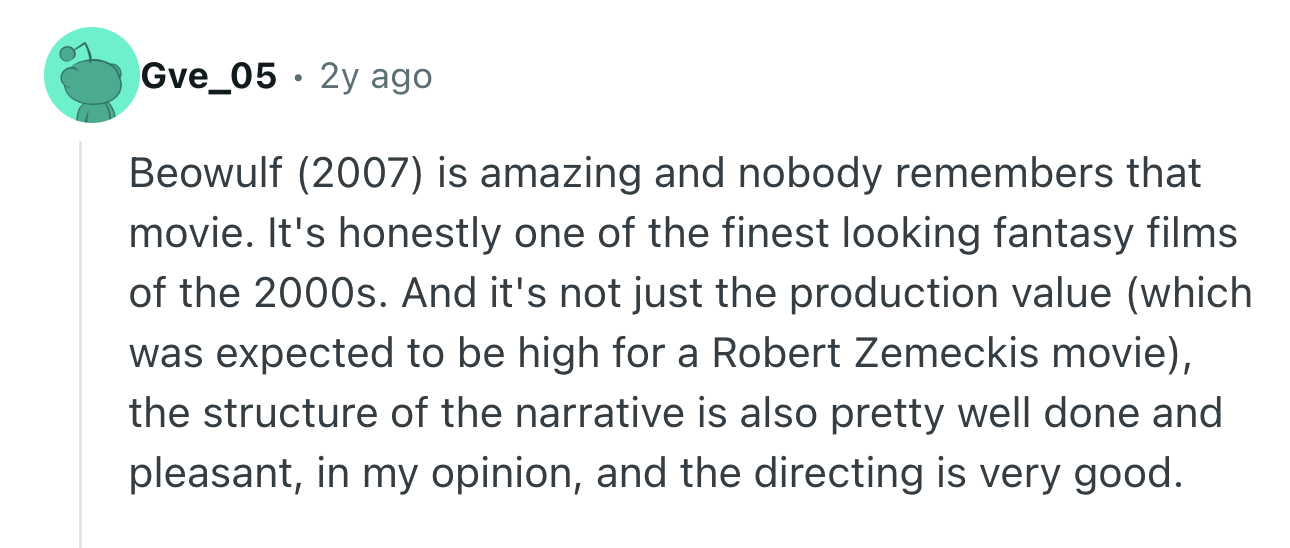Click the word "pleasant" in the last line

click(211, 474)
